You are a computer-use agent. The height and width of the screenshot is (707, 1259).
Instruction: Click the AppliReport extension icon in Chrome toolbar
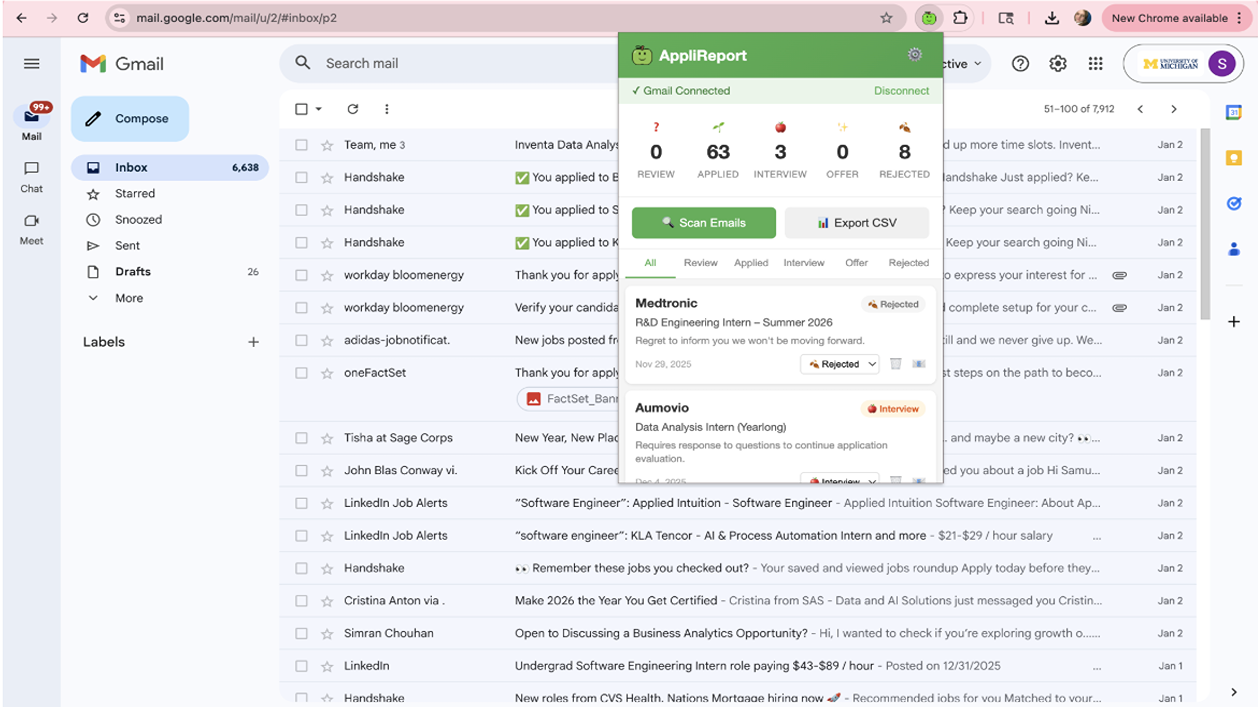[x=929, y=18]
